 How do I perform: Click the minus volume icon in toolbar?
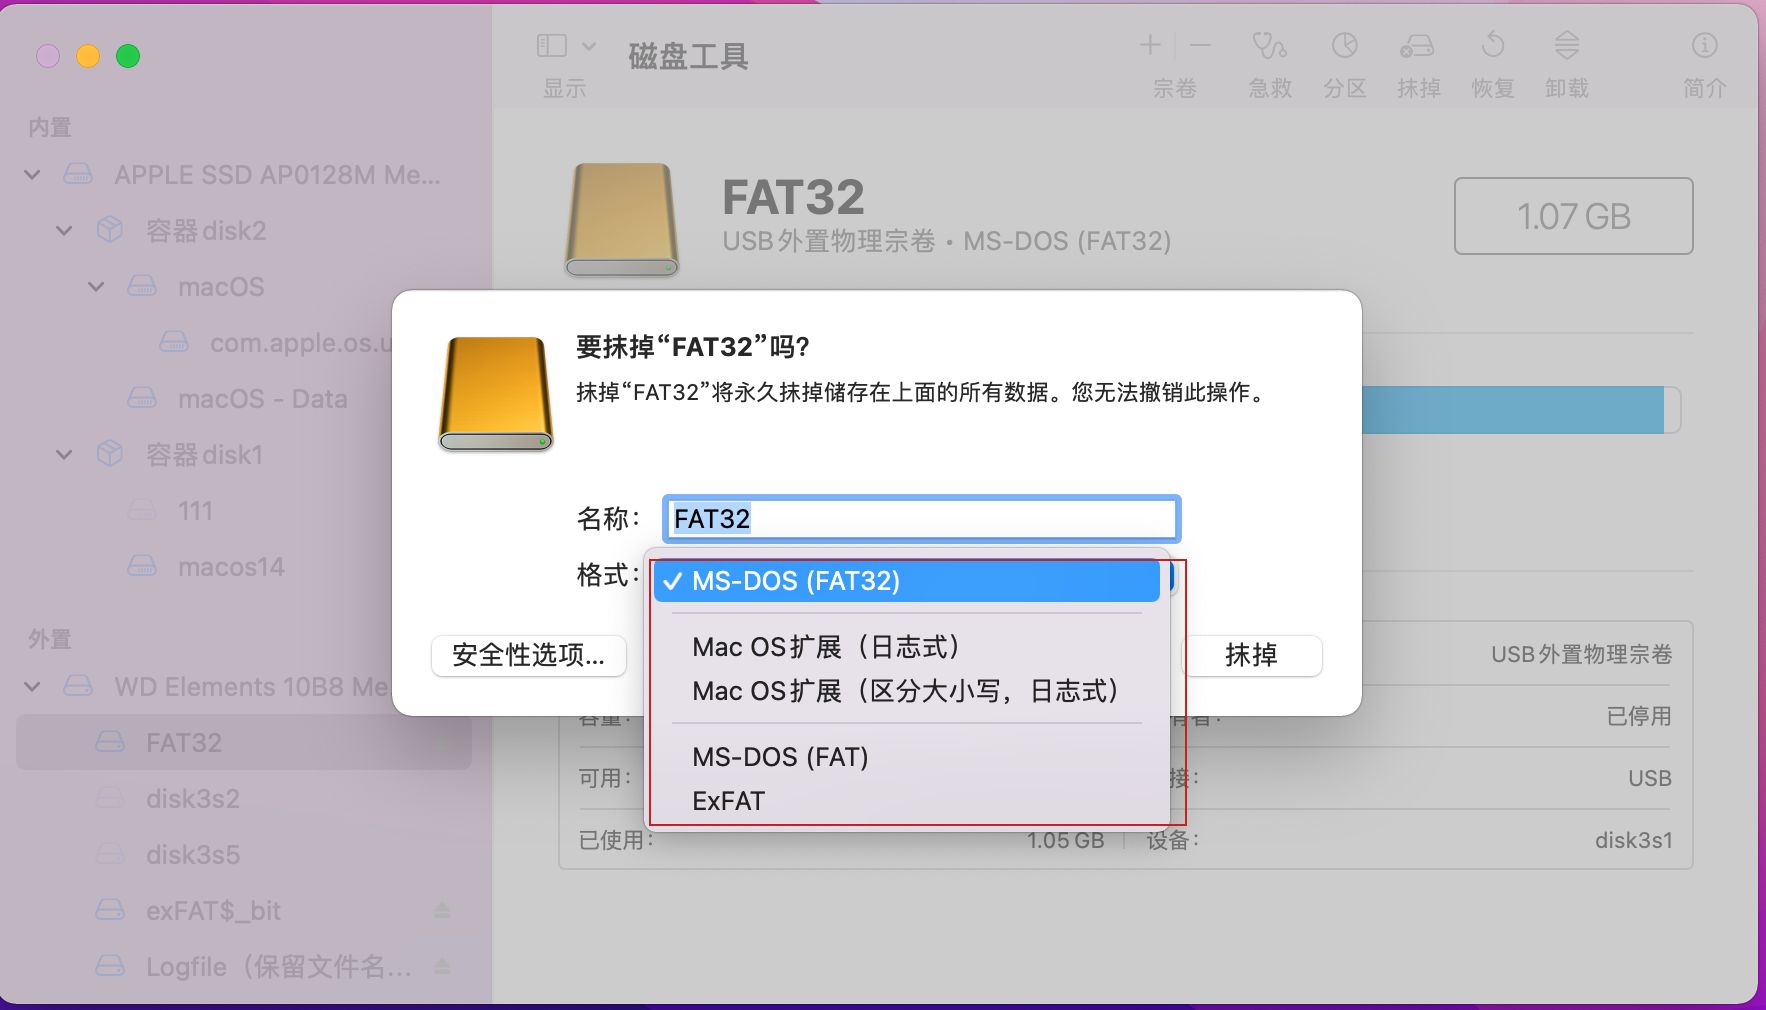pos(1199,44)
